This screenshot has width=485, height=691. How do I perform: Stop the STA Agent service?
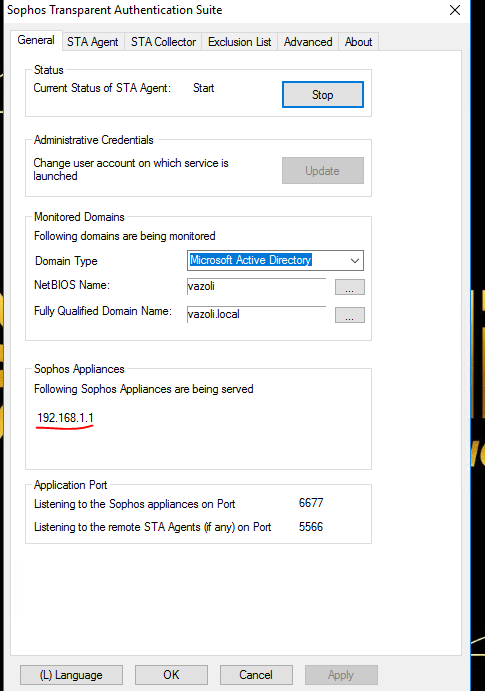tap(323, 94)
